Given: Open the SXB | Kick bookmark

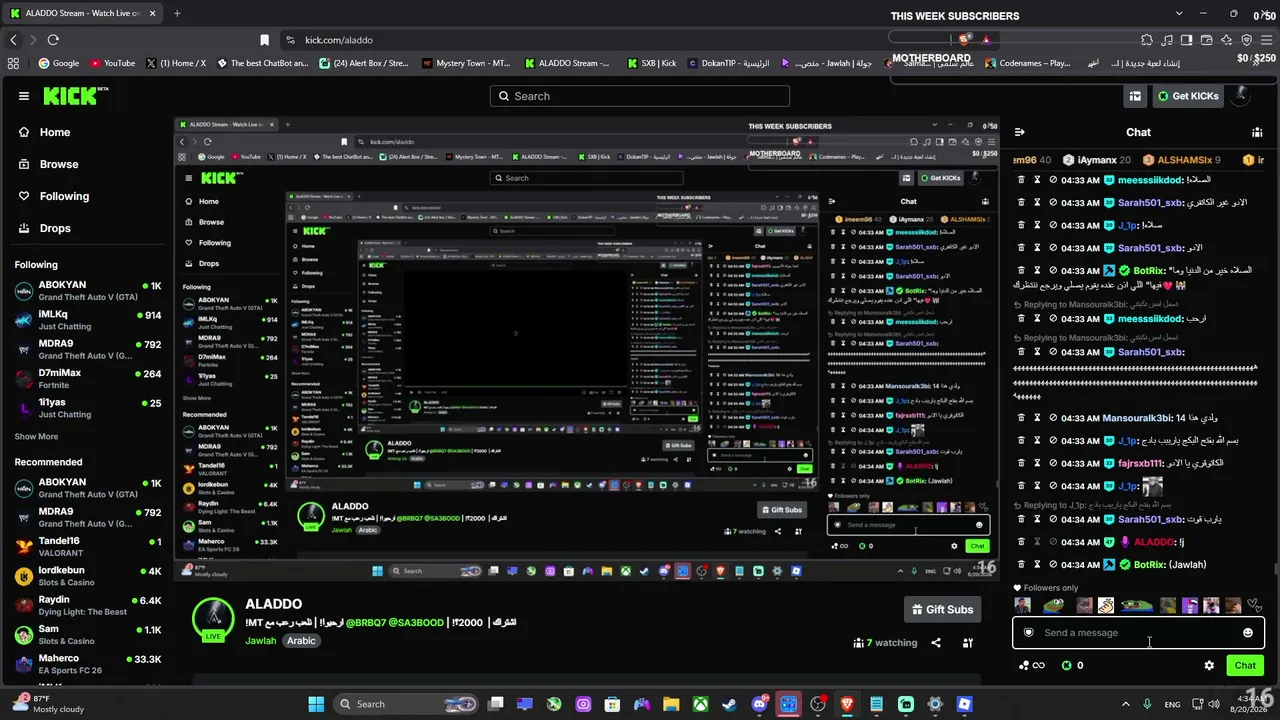Looking at the screenshot, I should click(651, 63).
